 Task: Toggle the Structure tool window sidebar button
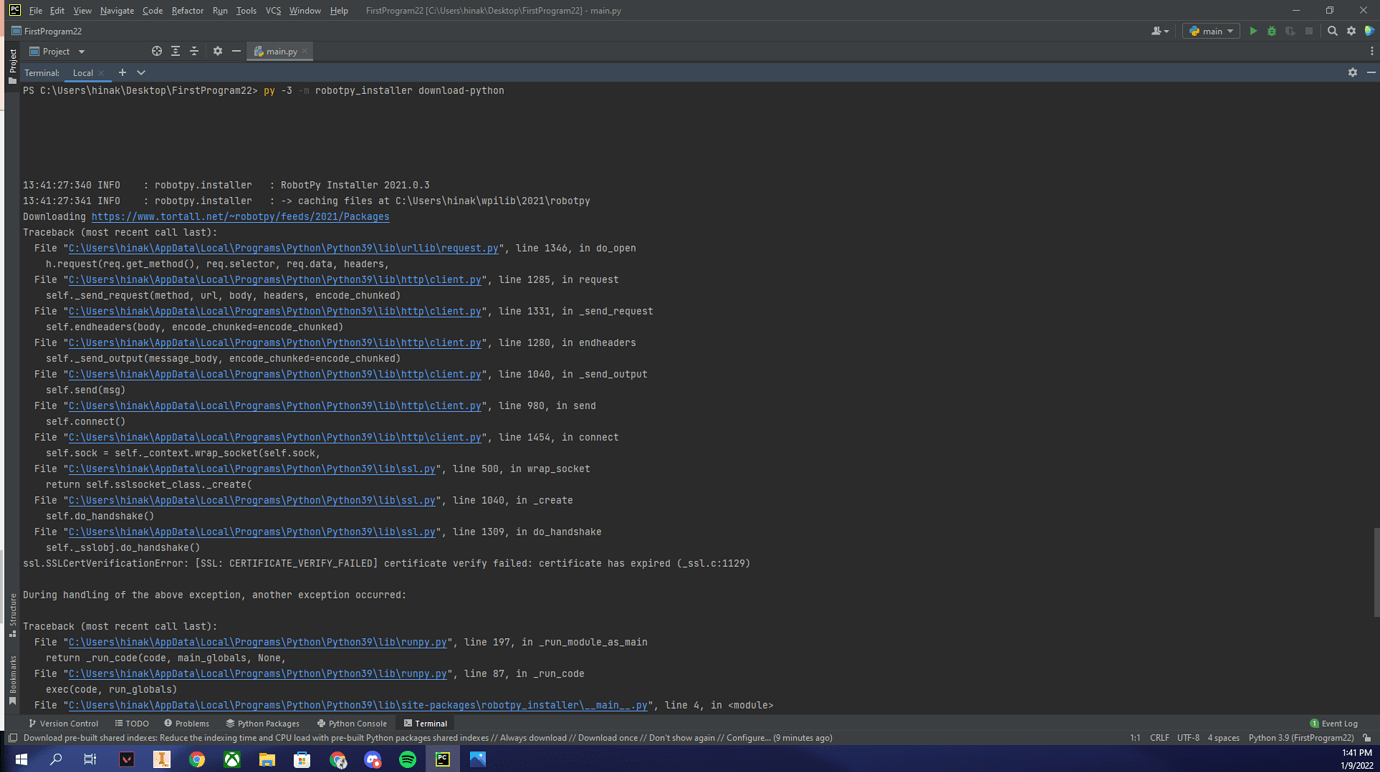(12, 614)
